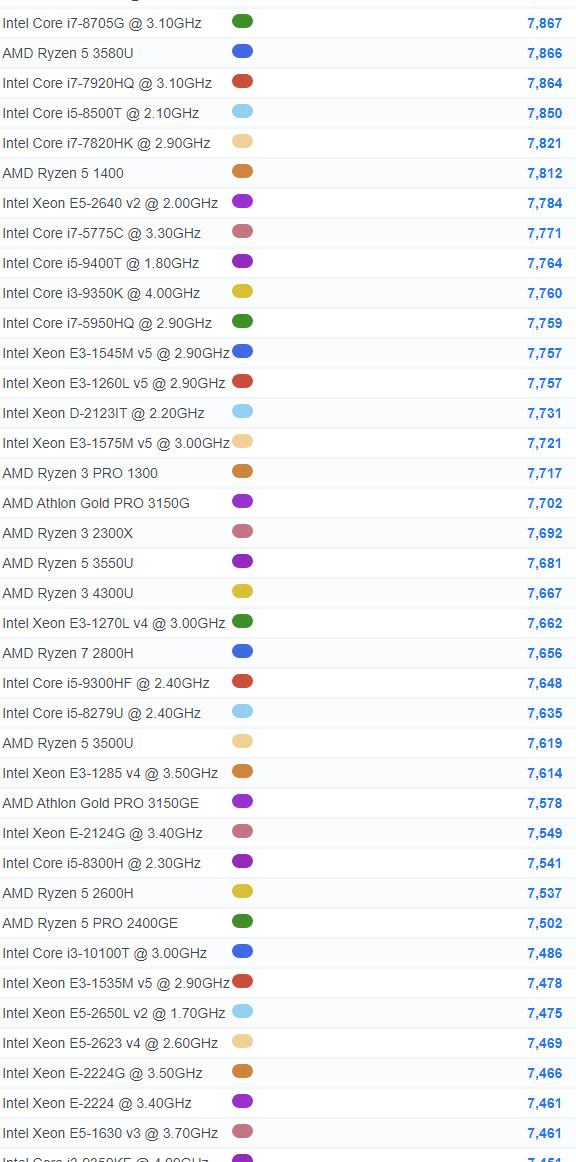This screenshot has width=576, height=1162.
Task: Click score 7,578 for Athlon Gold PRO 3150GE
Action: [545, 803]
